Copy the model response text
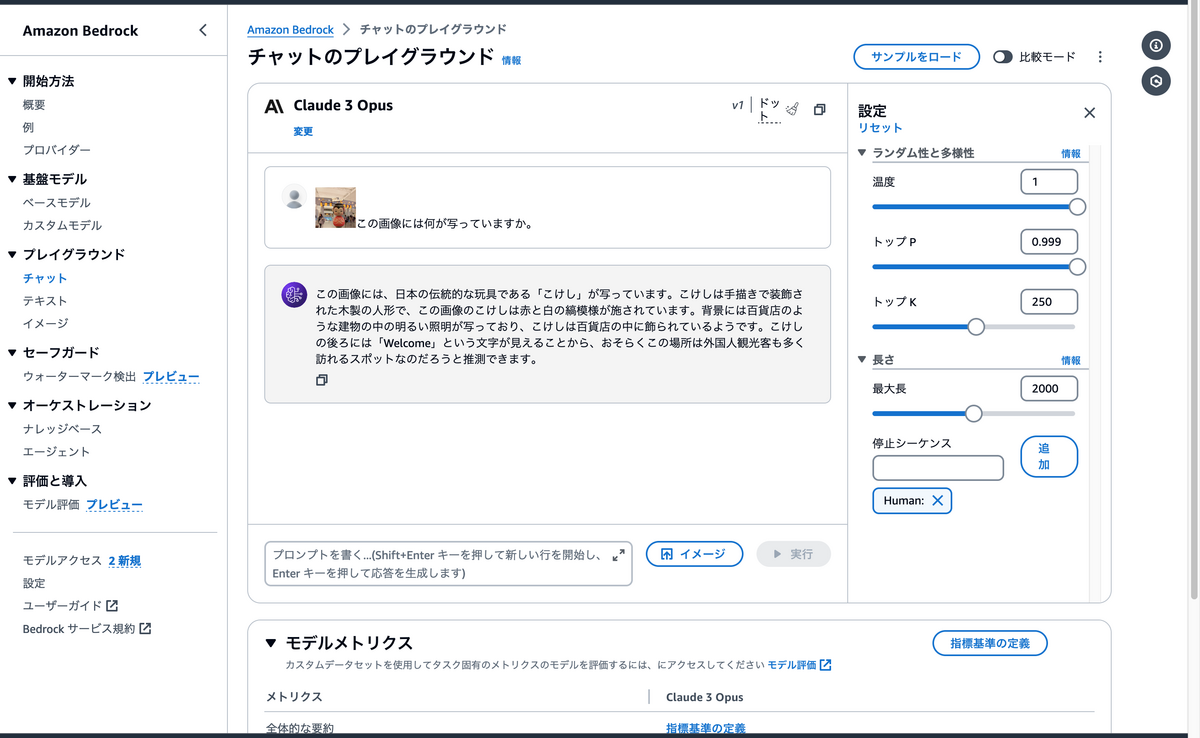Image resolution: width=1200 pixels, height=738 pixels. 321,380
